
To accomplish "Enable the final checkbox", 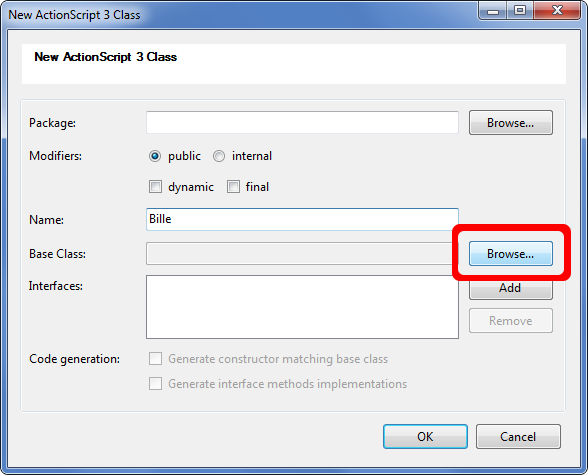I will tap(233, 187).
